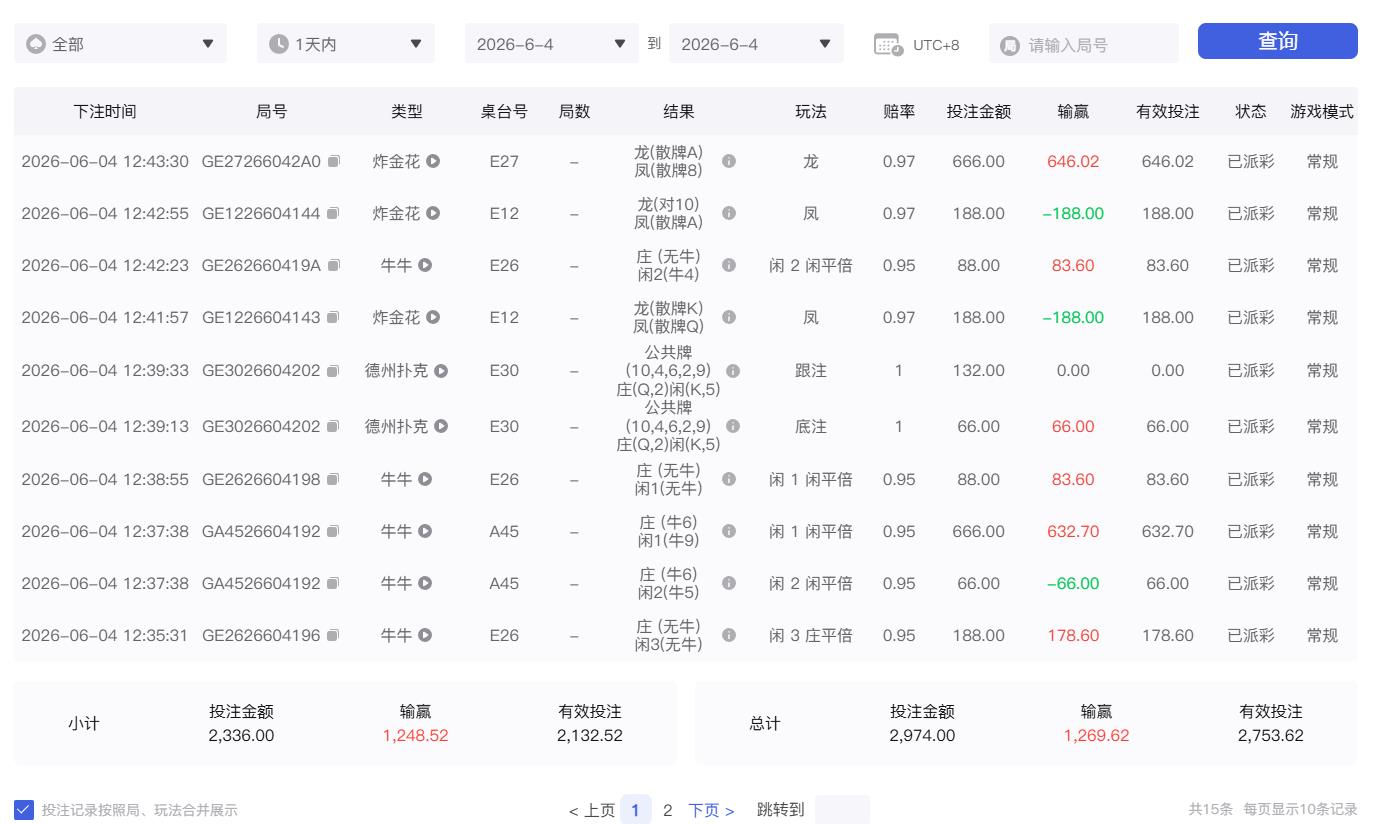1387x824 pixels.
Task: Click the 共15条 record count text
Action: (x=1210, y=809)
